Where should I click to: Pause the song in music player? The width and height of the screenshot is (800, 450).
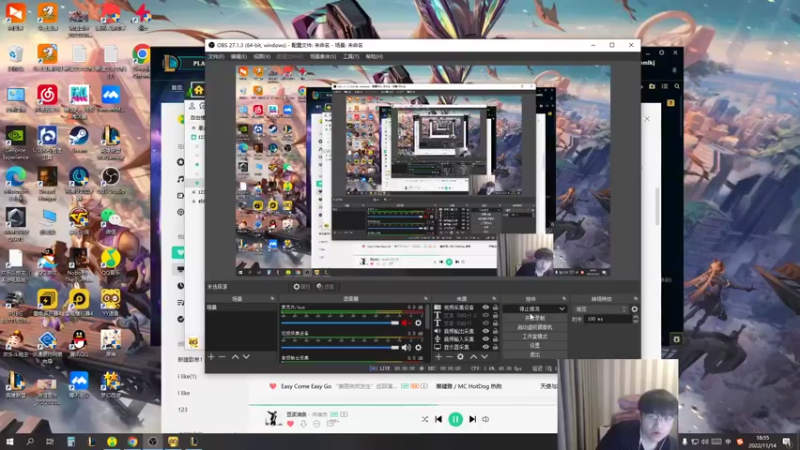click(455, 419)
